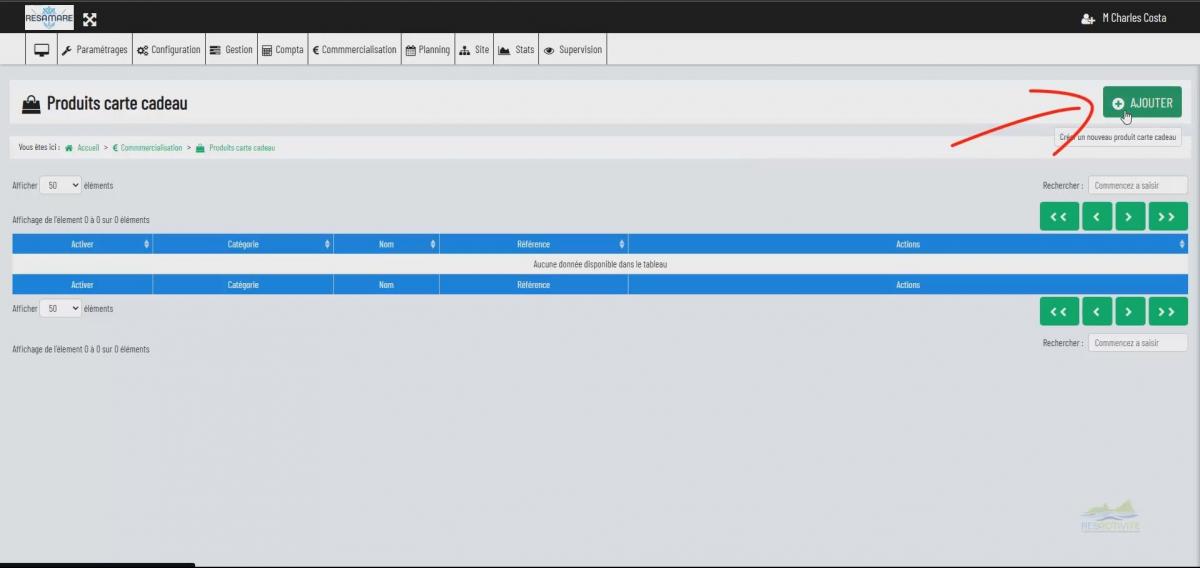Go to previous page with top < button
Screen dimensions: 1200x568
click(1097, 216)
